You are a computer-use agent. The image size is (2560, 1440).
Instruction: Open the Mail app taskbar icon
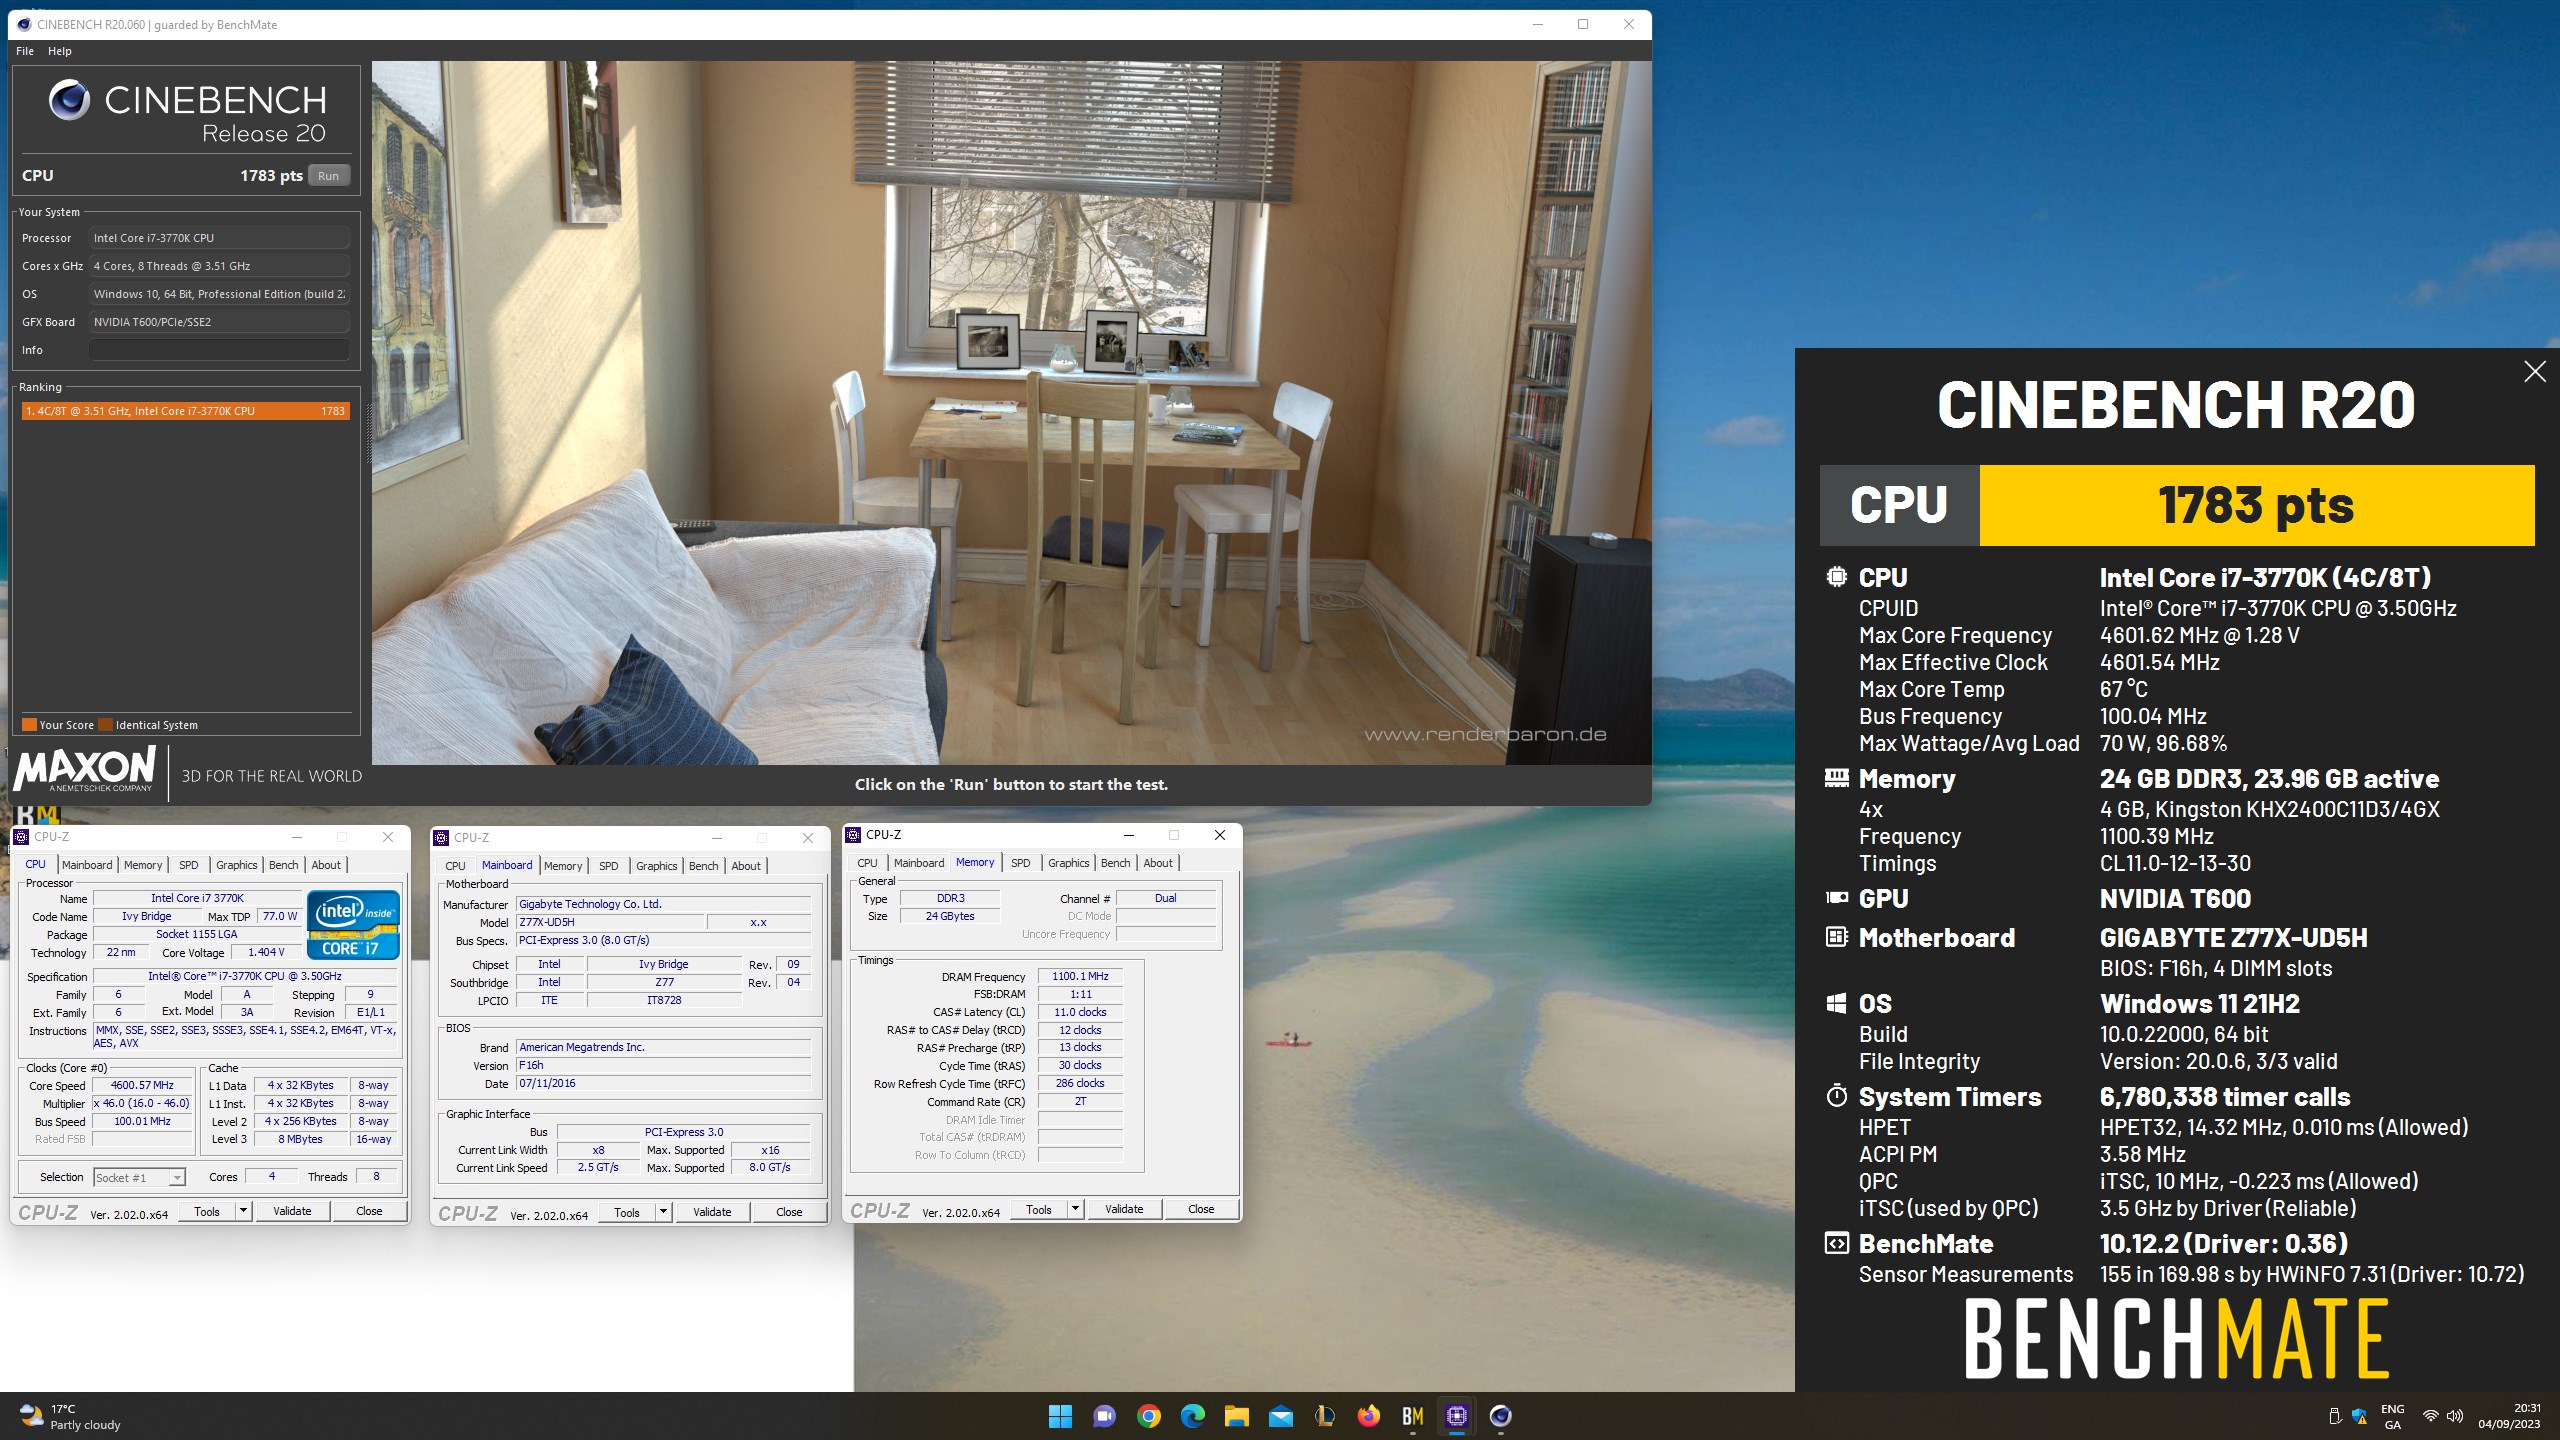click(x=1280, y=1415)
